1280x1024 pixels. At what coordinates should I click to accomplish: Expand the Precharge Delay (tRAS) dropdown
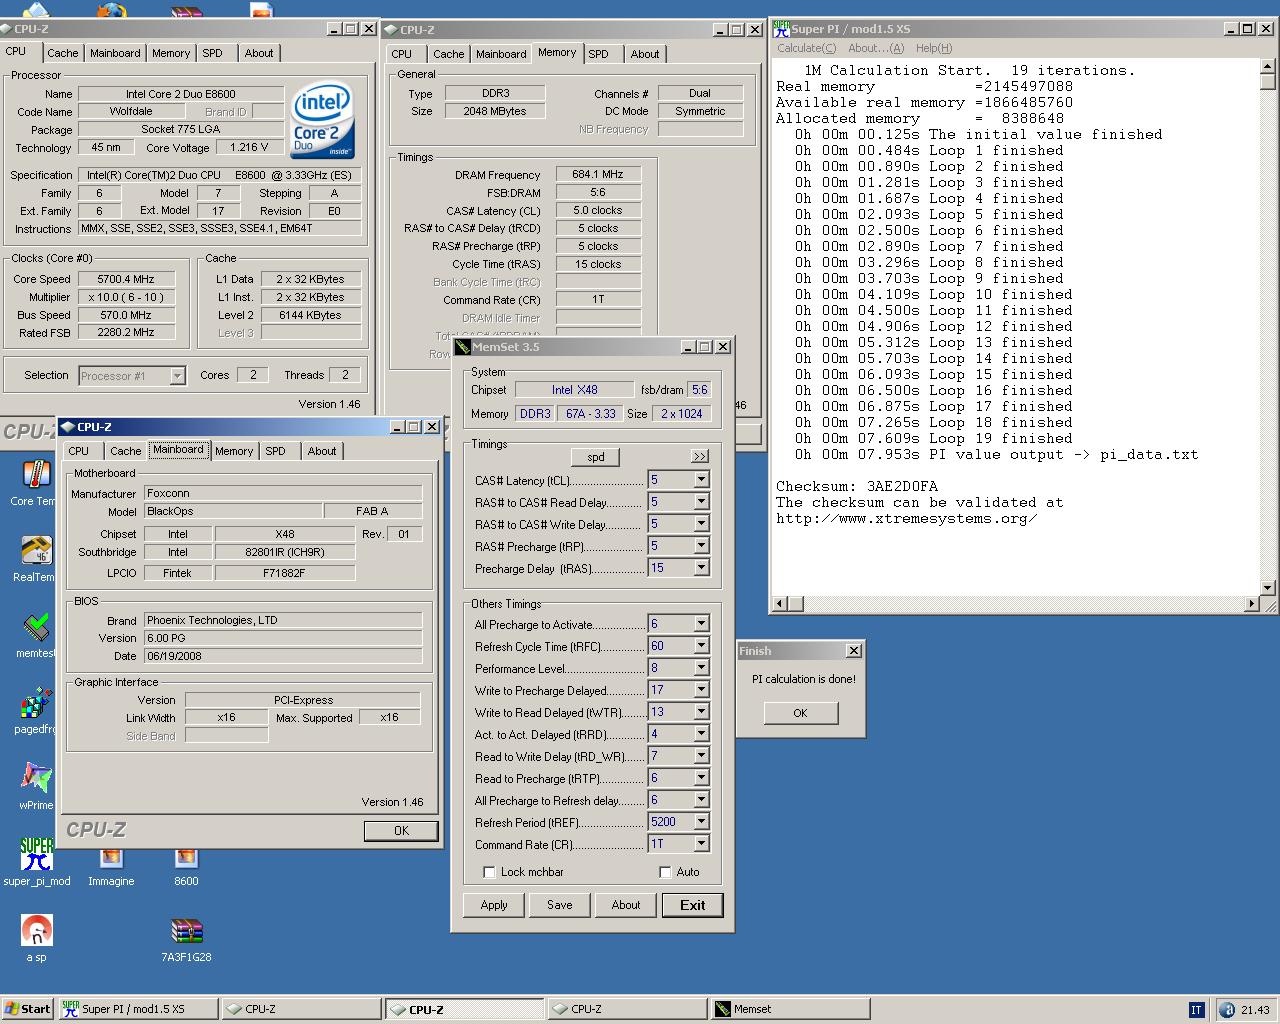tap(701, 568)
